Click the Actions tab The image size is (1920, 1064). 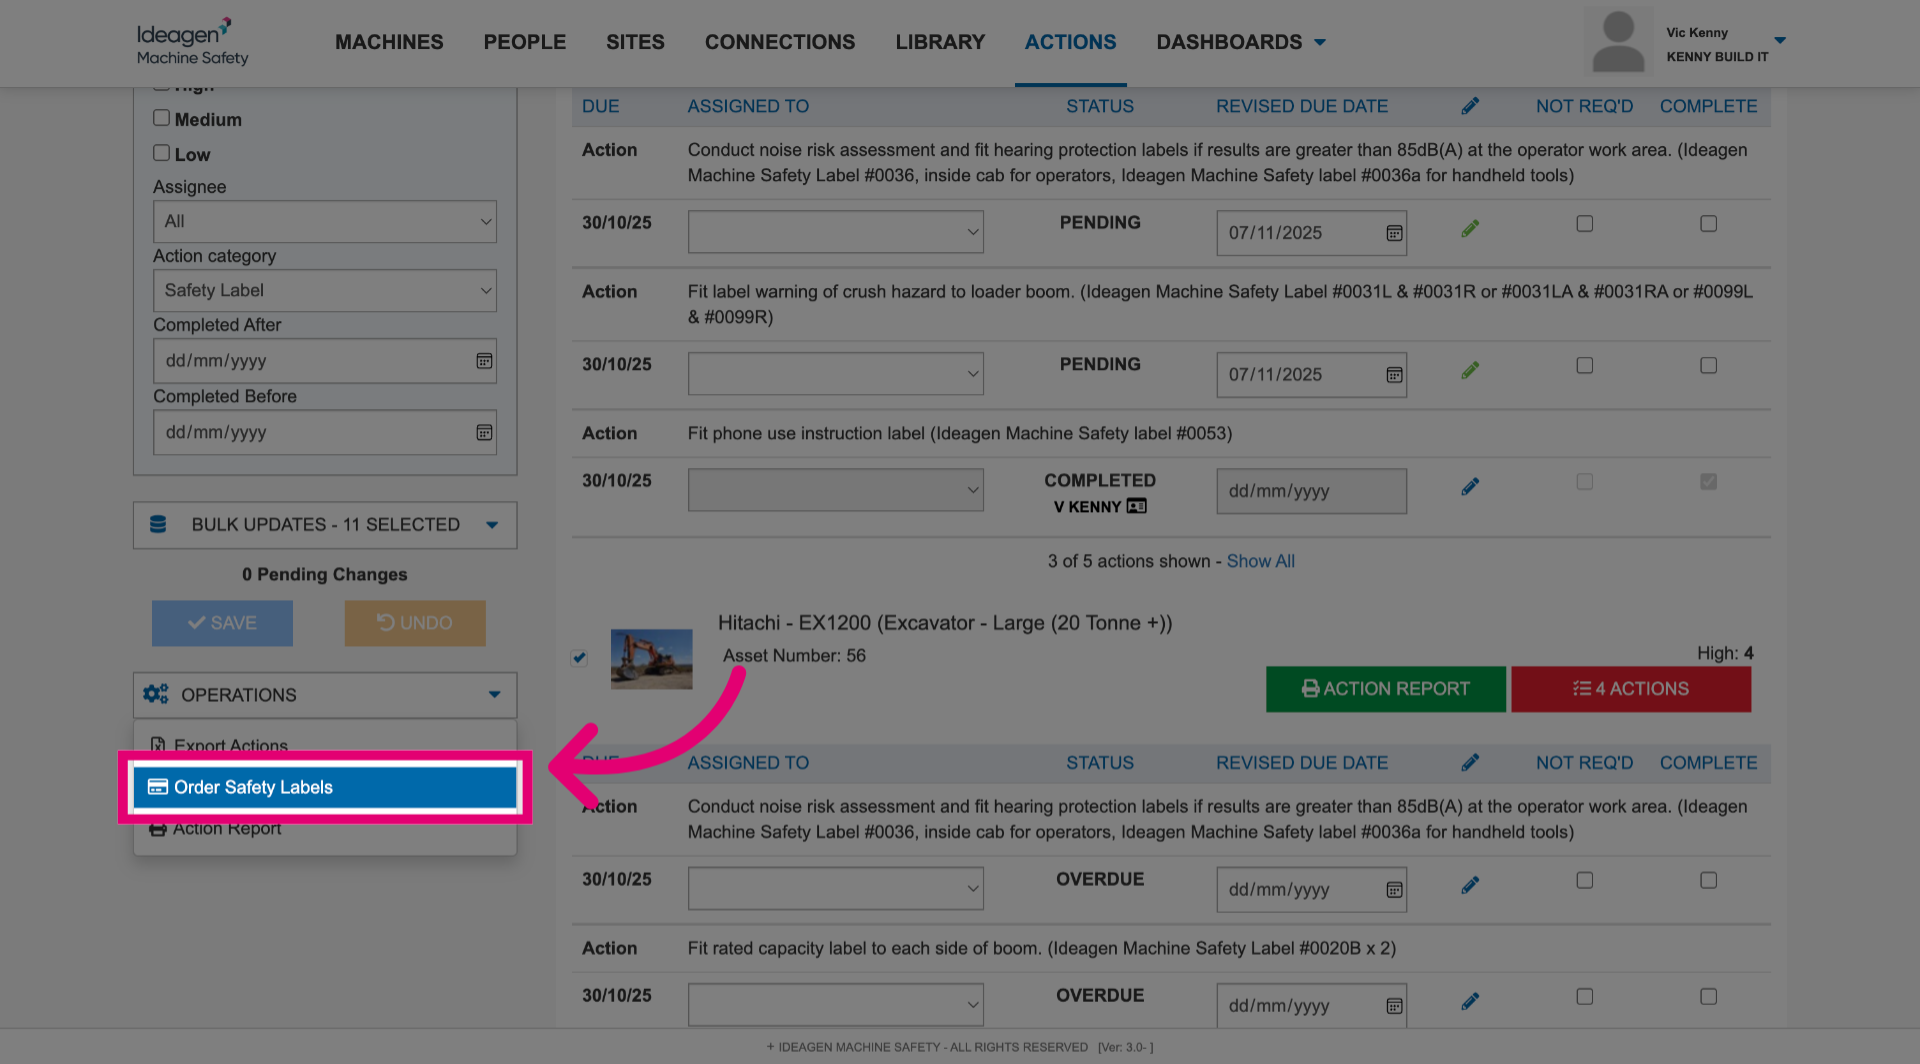pos(1070,42)
